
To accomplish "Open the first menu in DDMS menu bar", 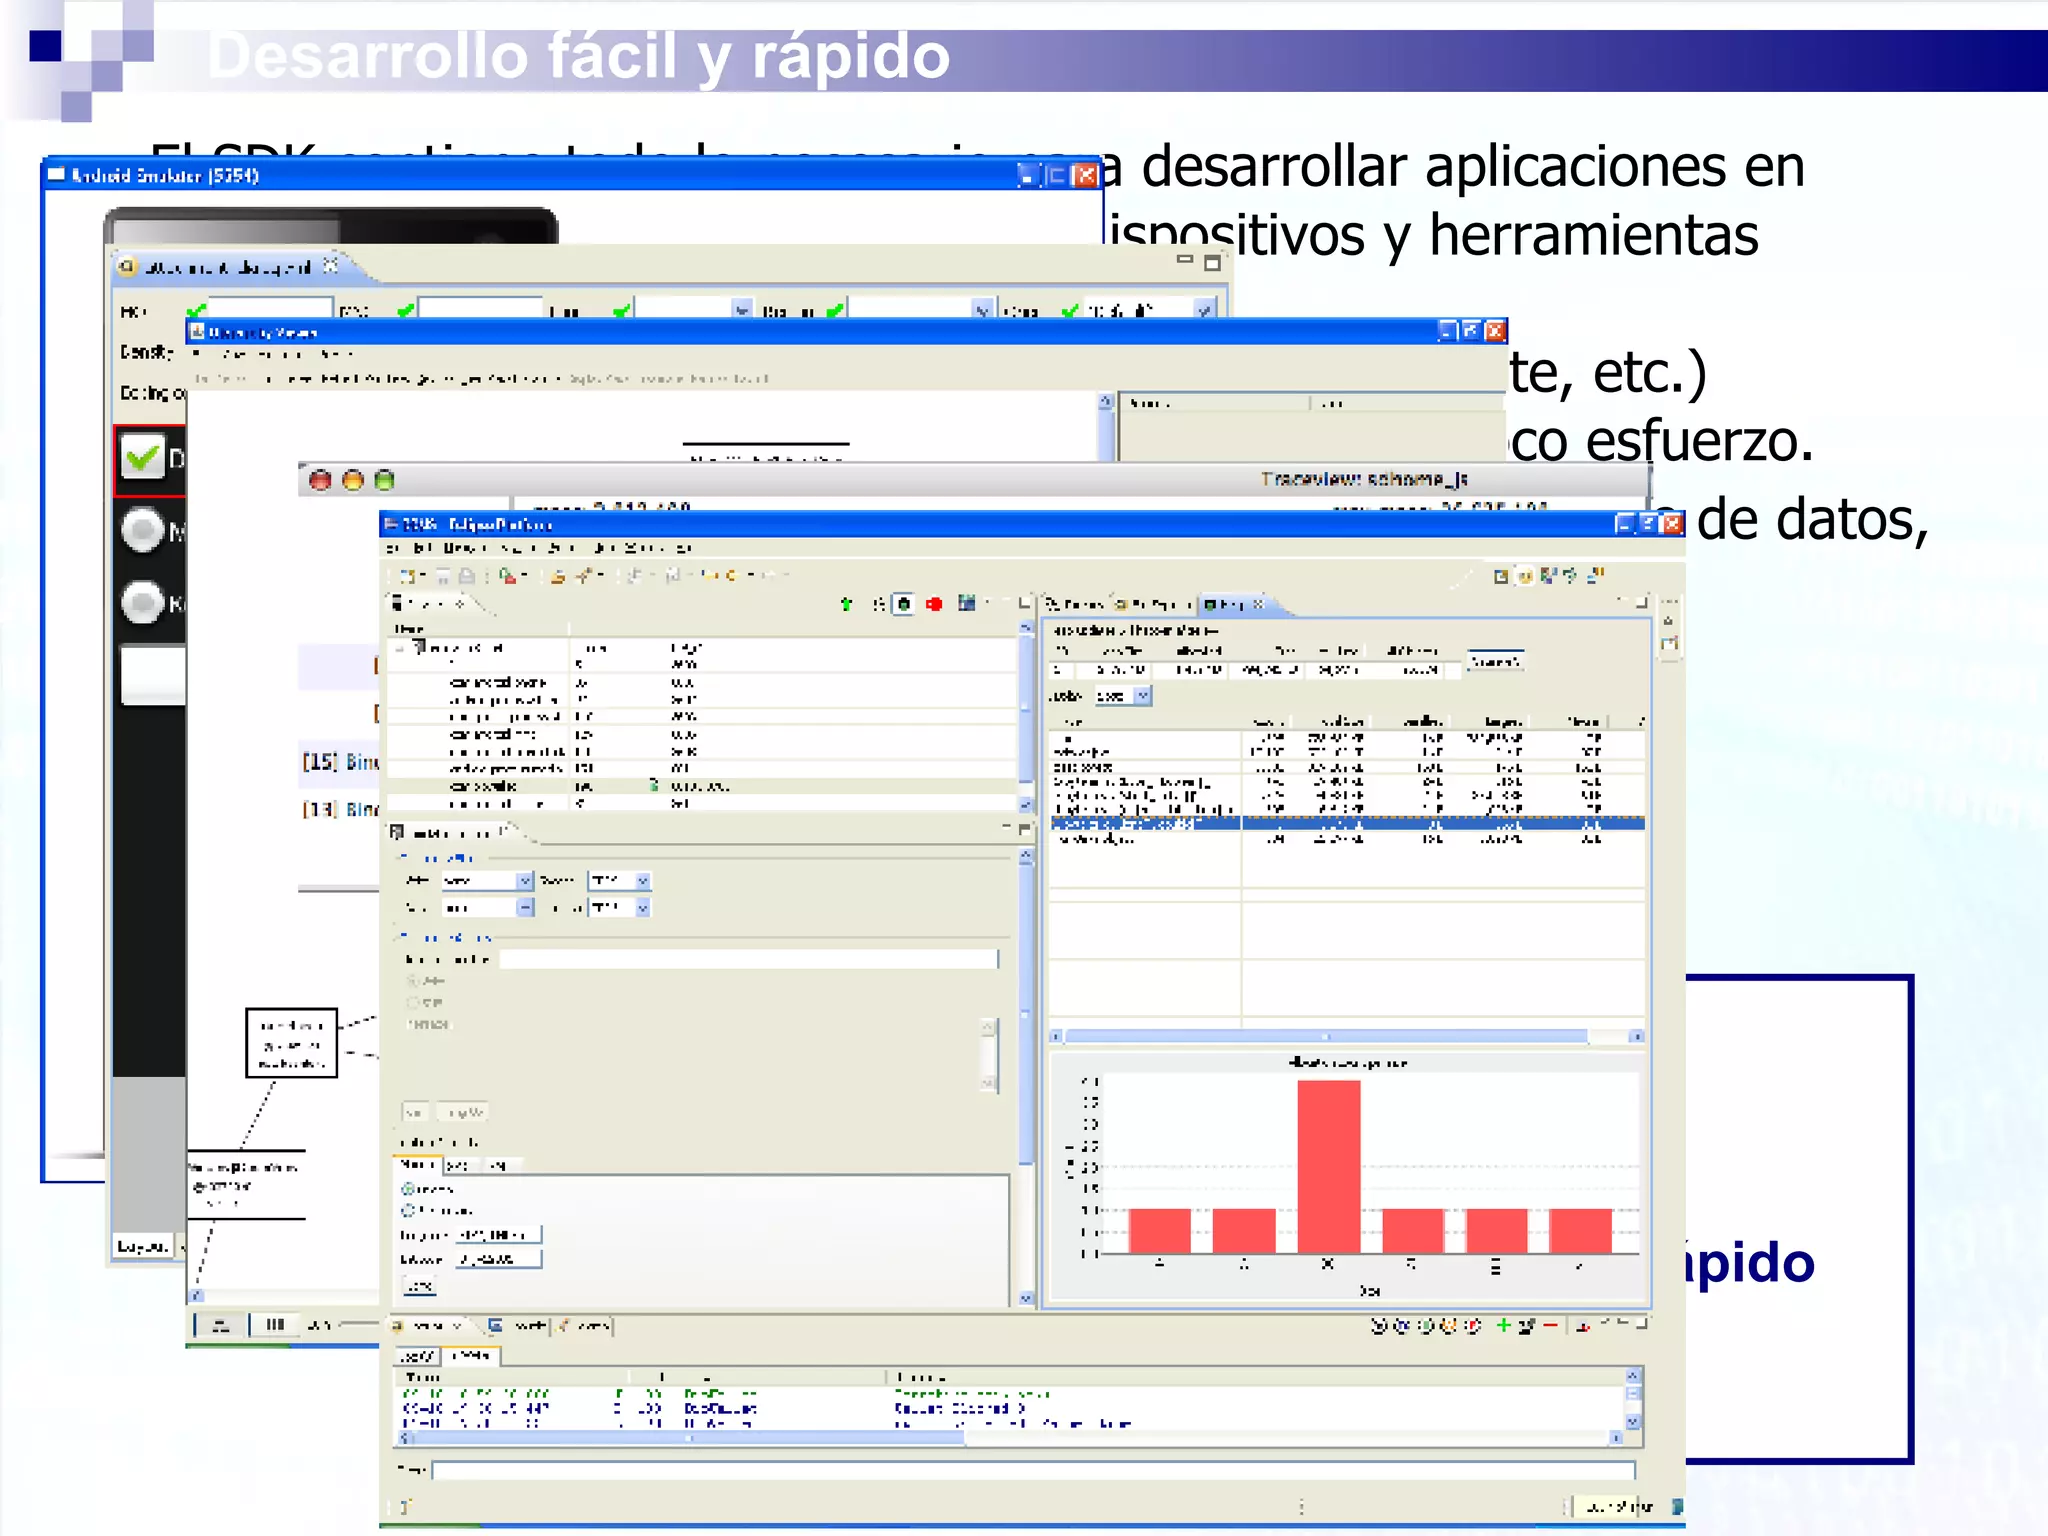I will point(392,548).
